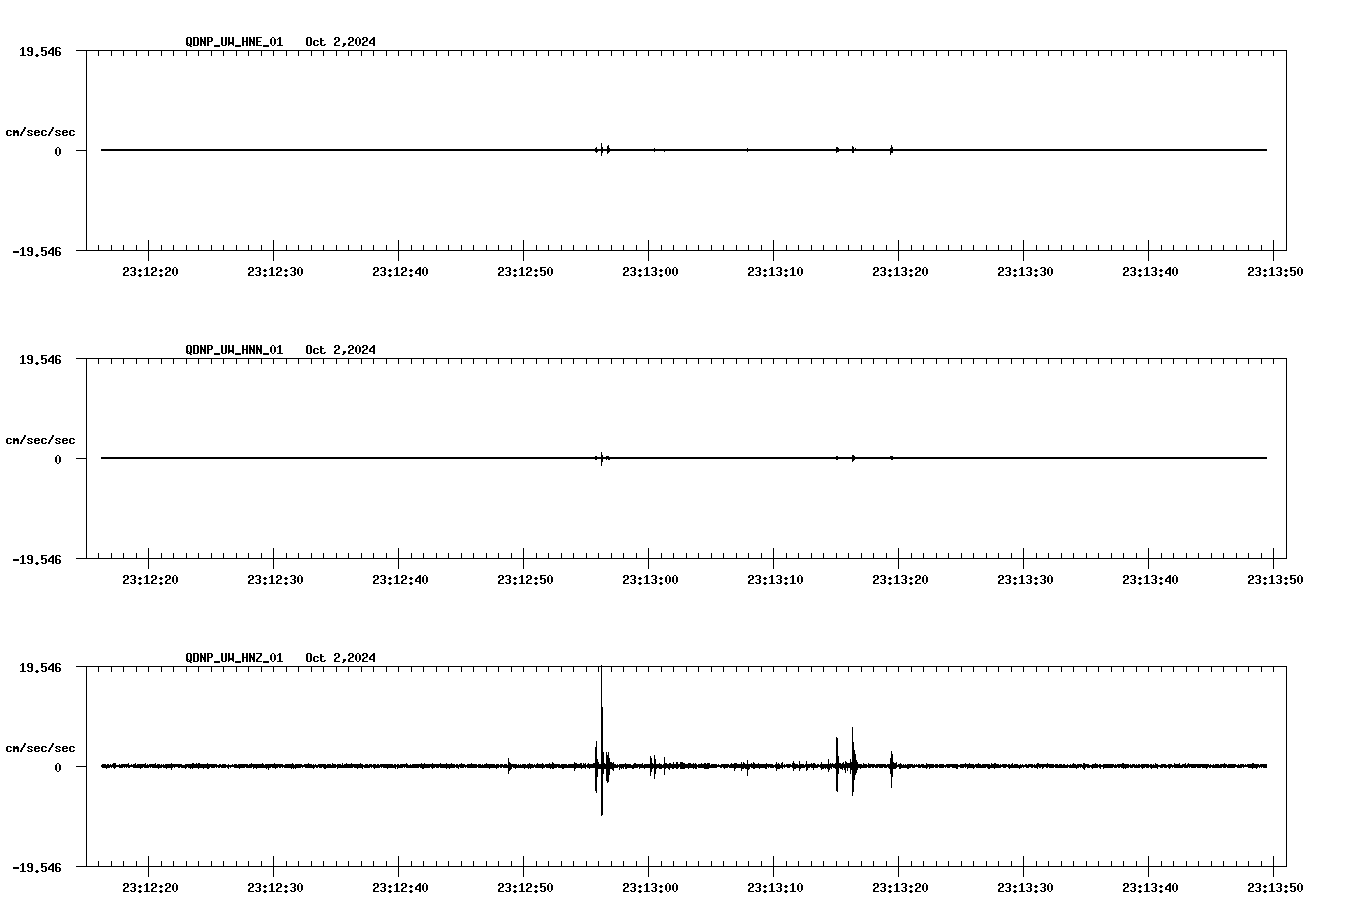Choose the 23:13:40 time label under HNN chart

coord(1150,580)
